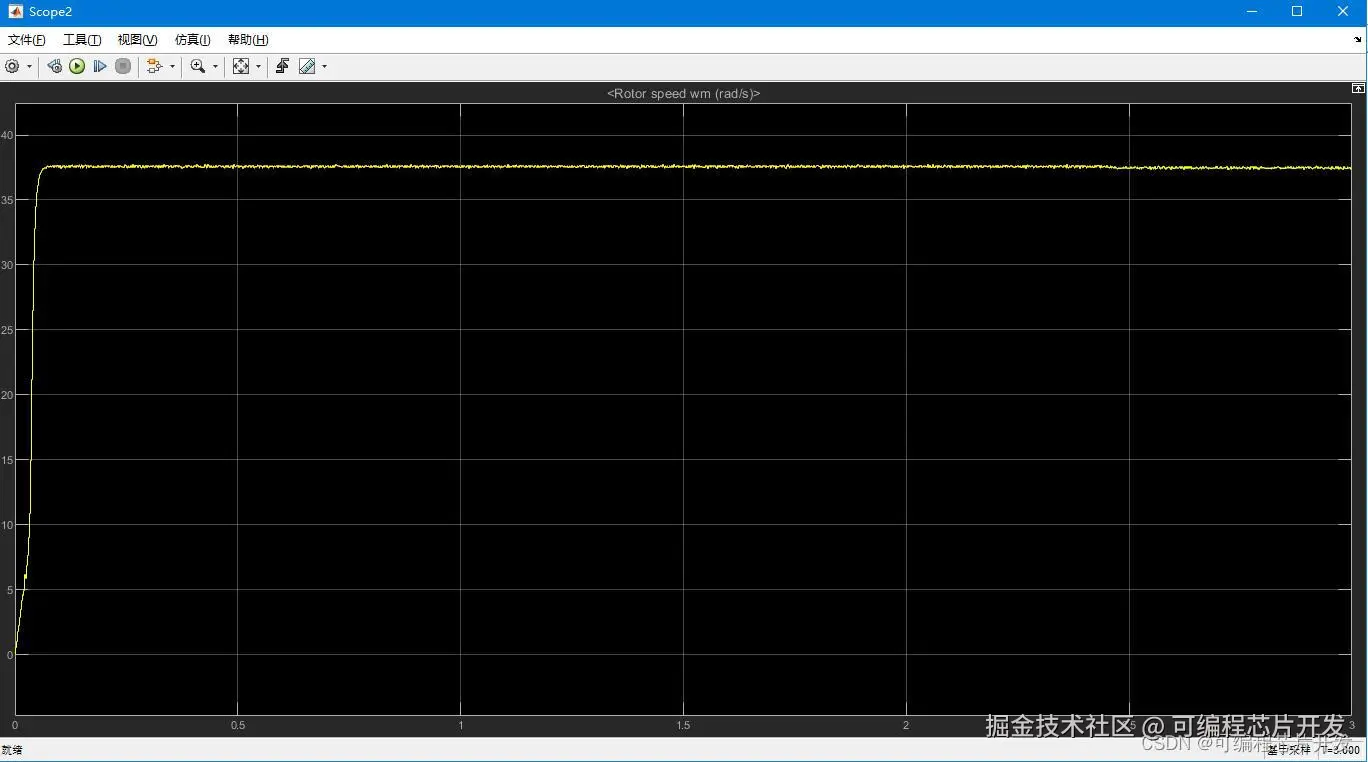Click the y-axis label 10
1368x762 pixels.
point(7,525)
